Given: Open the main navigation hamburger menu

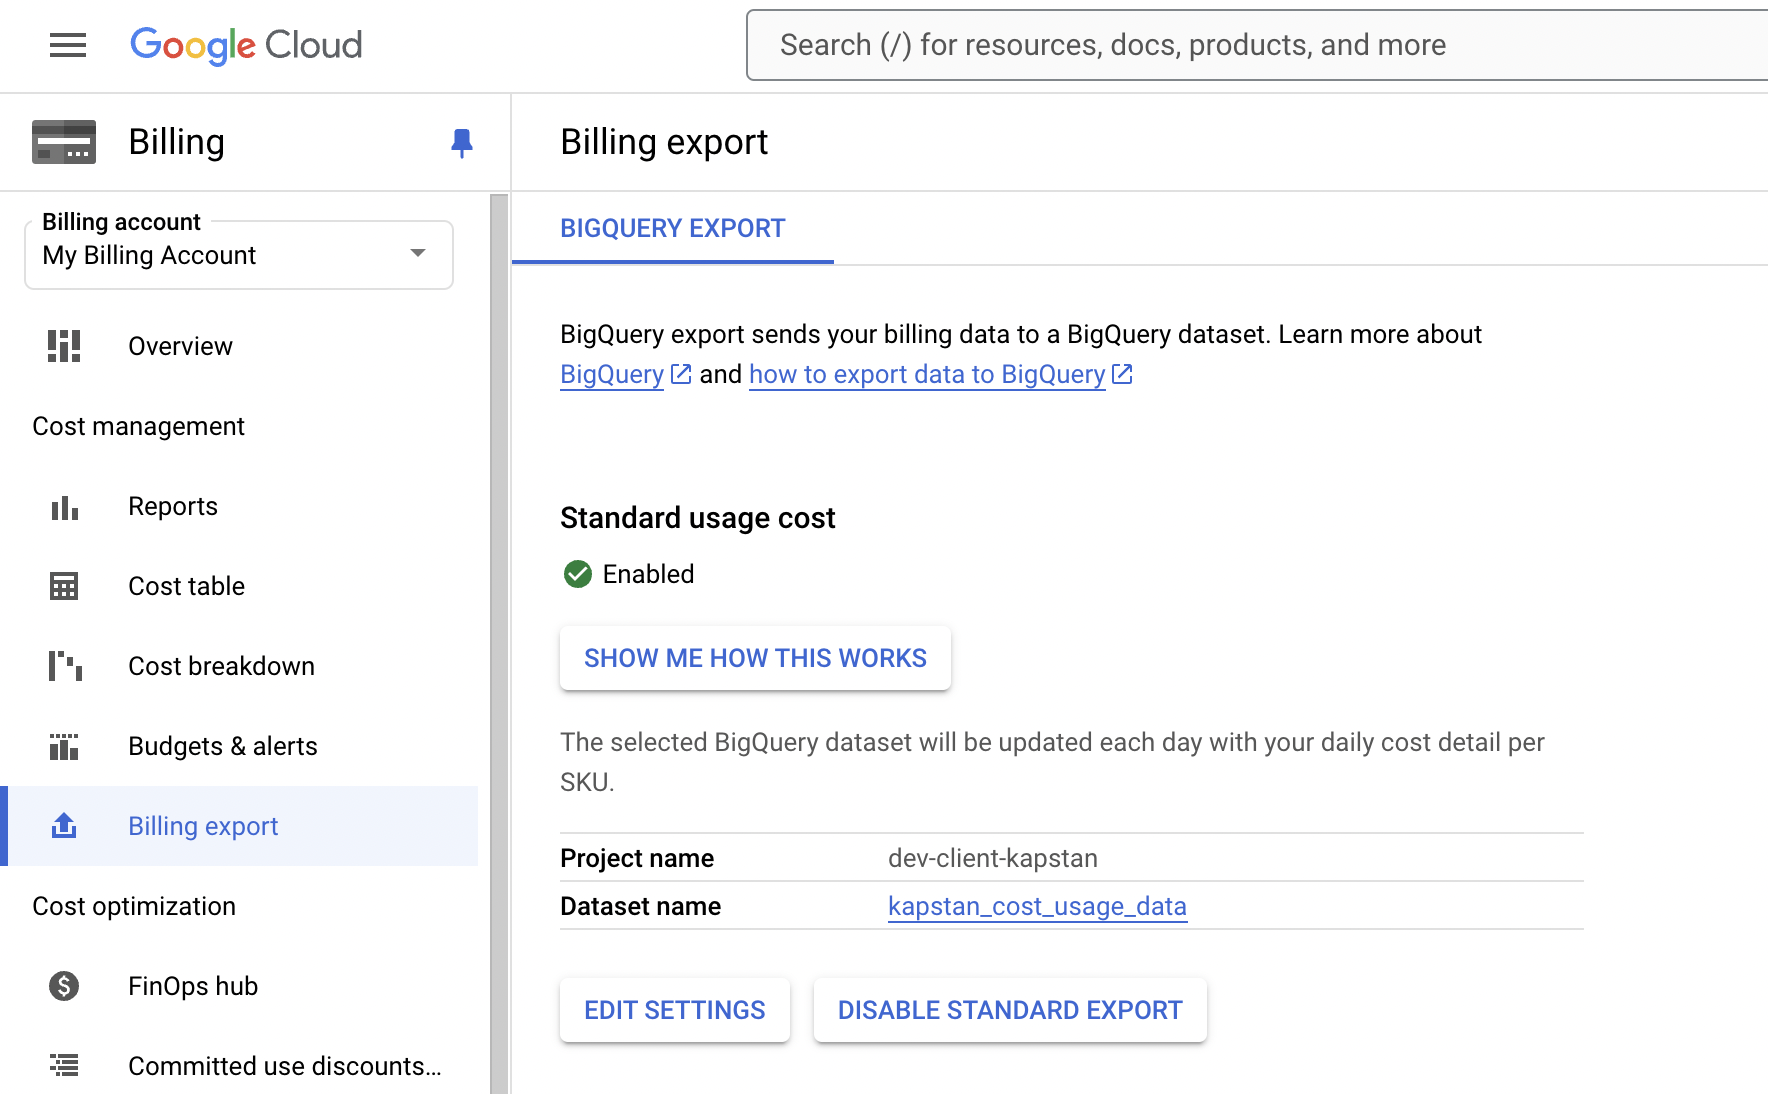Looking at the screenshot, I should click(68, 45).
